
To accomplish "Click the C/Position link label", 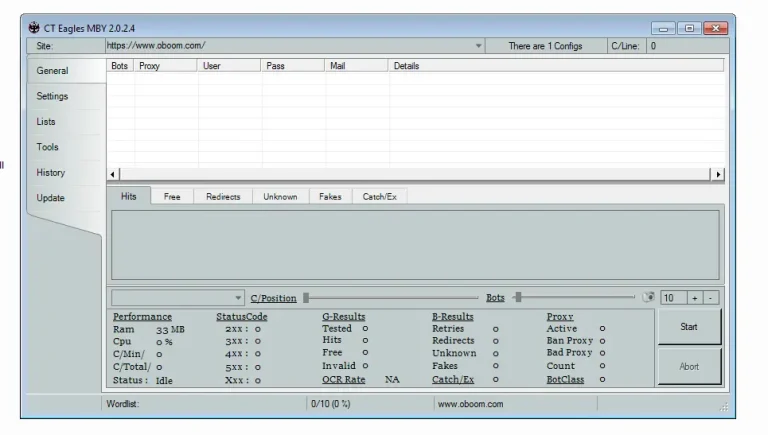I will (273, 298).
